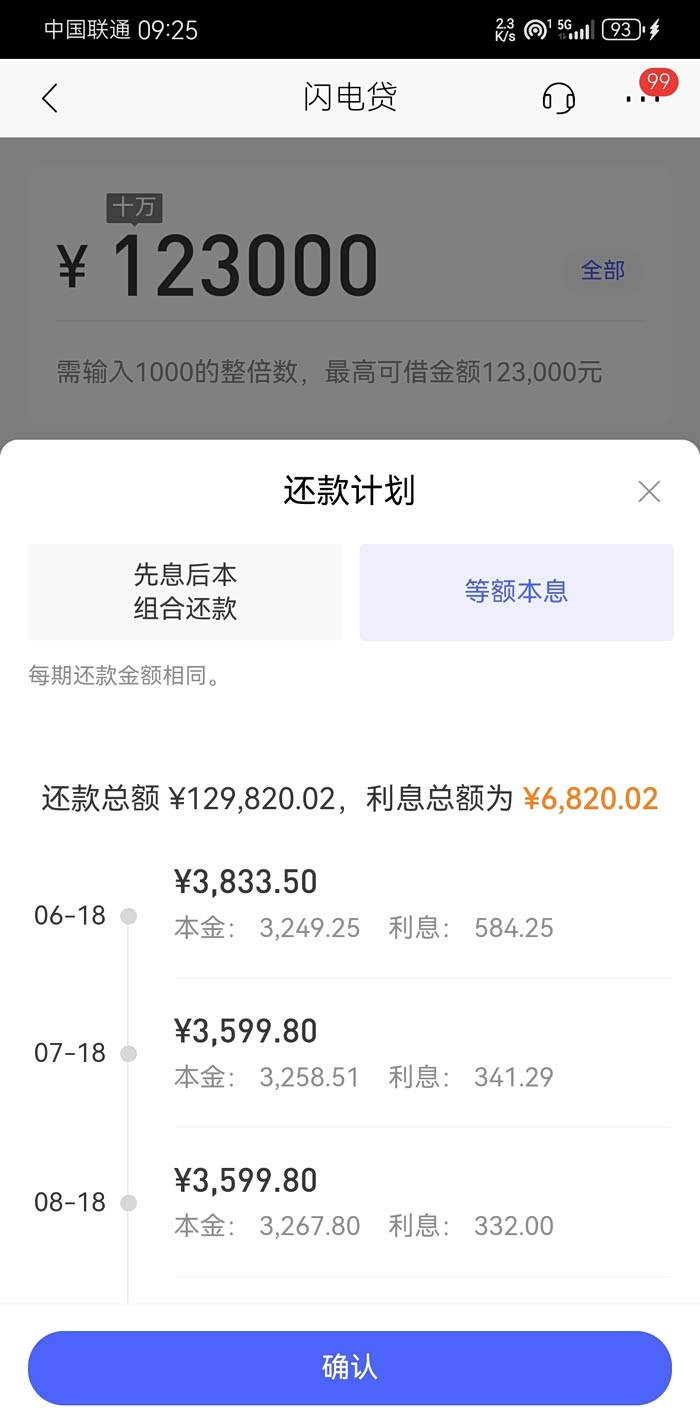The image size is (700, 1428).
Task: Tap the 08-18 timeline dot
Action: click(x=128, y=1202)
